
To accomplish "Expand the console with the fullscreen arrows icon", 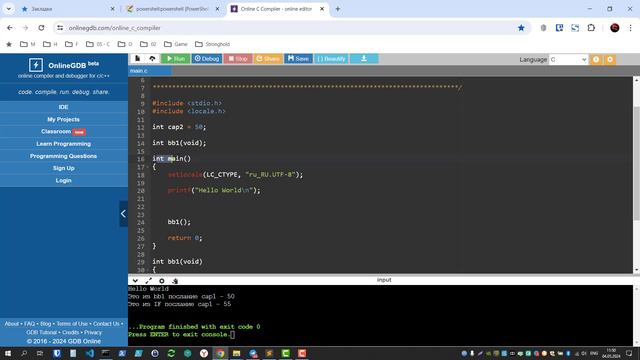I will click(x=149, y=281).
